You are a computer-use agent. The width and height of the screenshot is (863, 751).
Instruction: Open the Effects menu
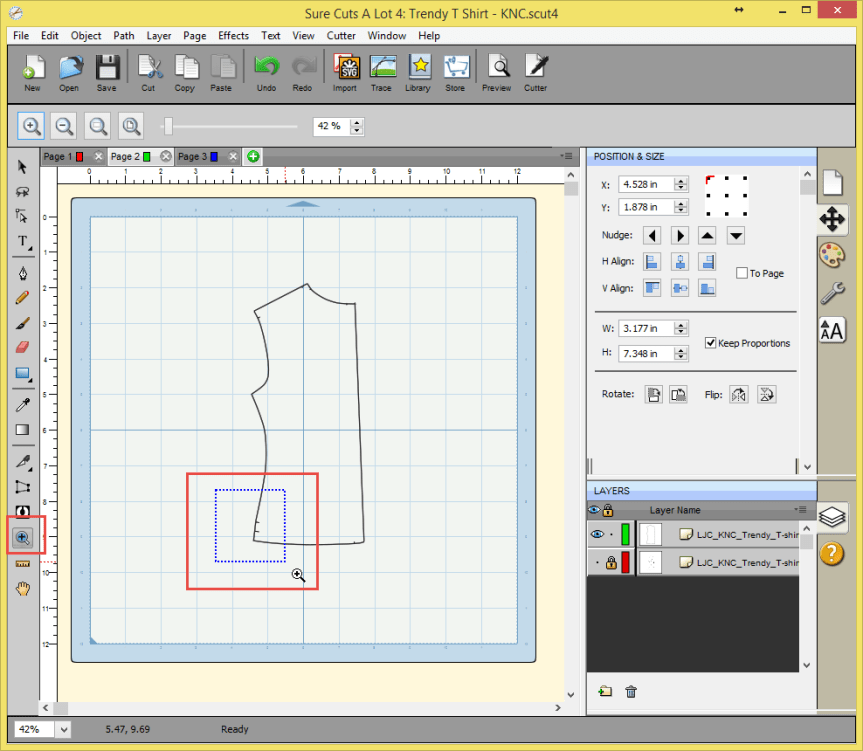pos(233,36)
